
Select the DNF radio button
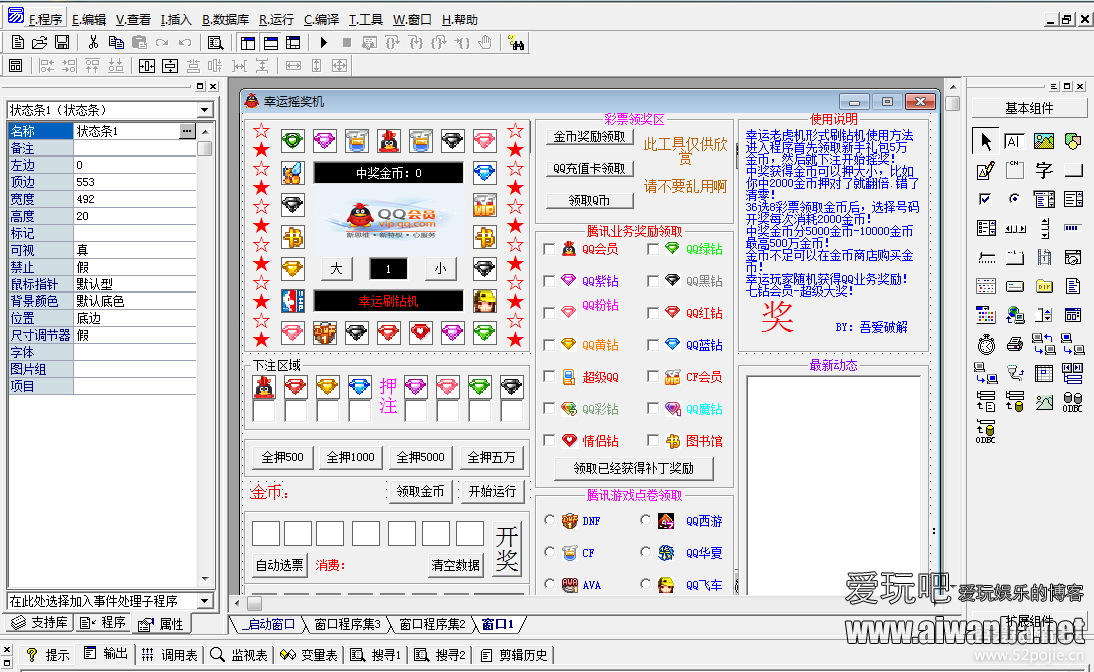point(549,521)
